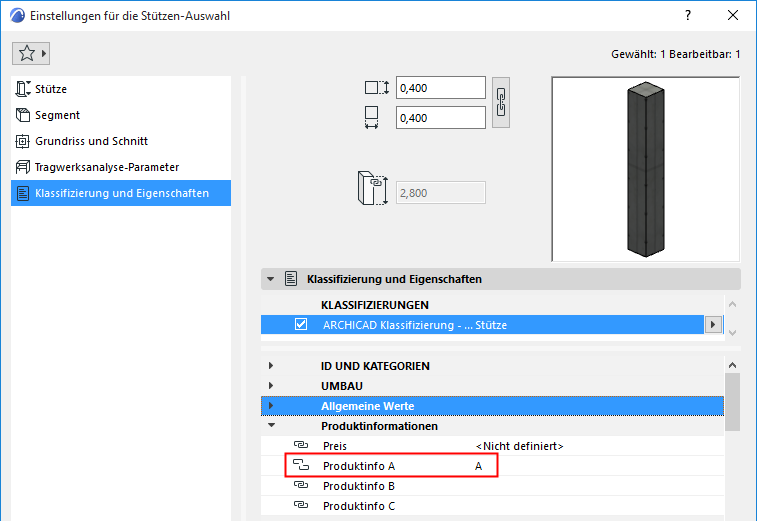
Task: Click the 3D column preview thumbnail
Action: (x=644, y=169)
